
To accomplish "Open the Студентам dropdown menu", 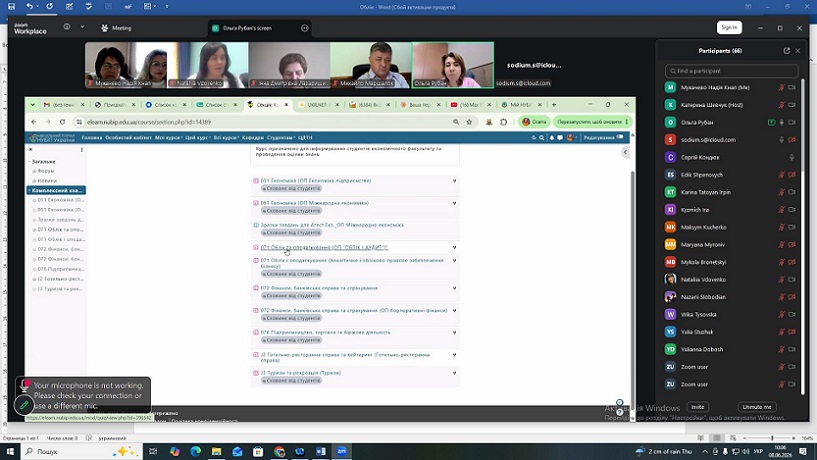I will 281,138.
